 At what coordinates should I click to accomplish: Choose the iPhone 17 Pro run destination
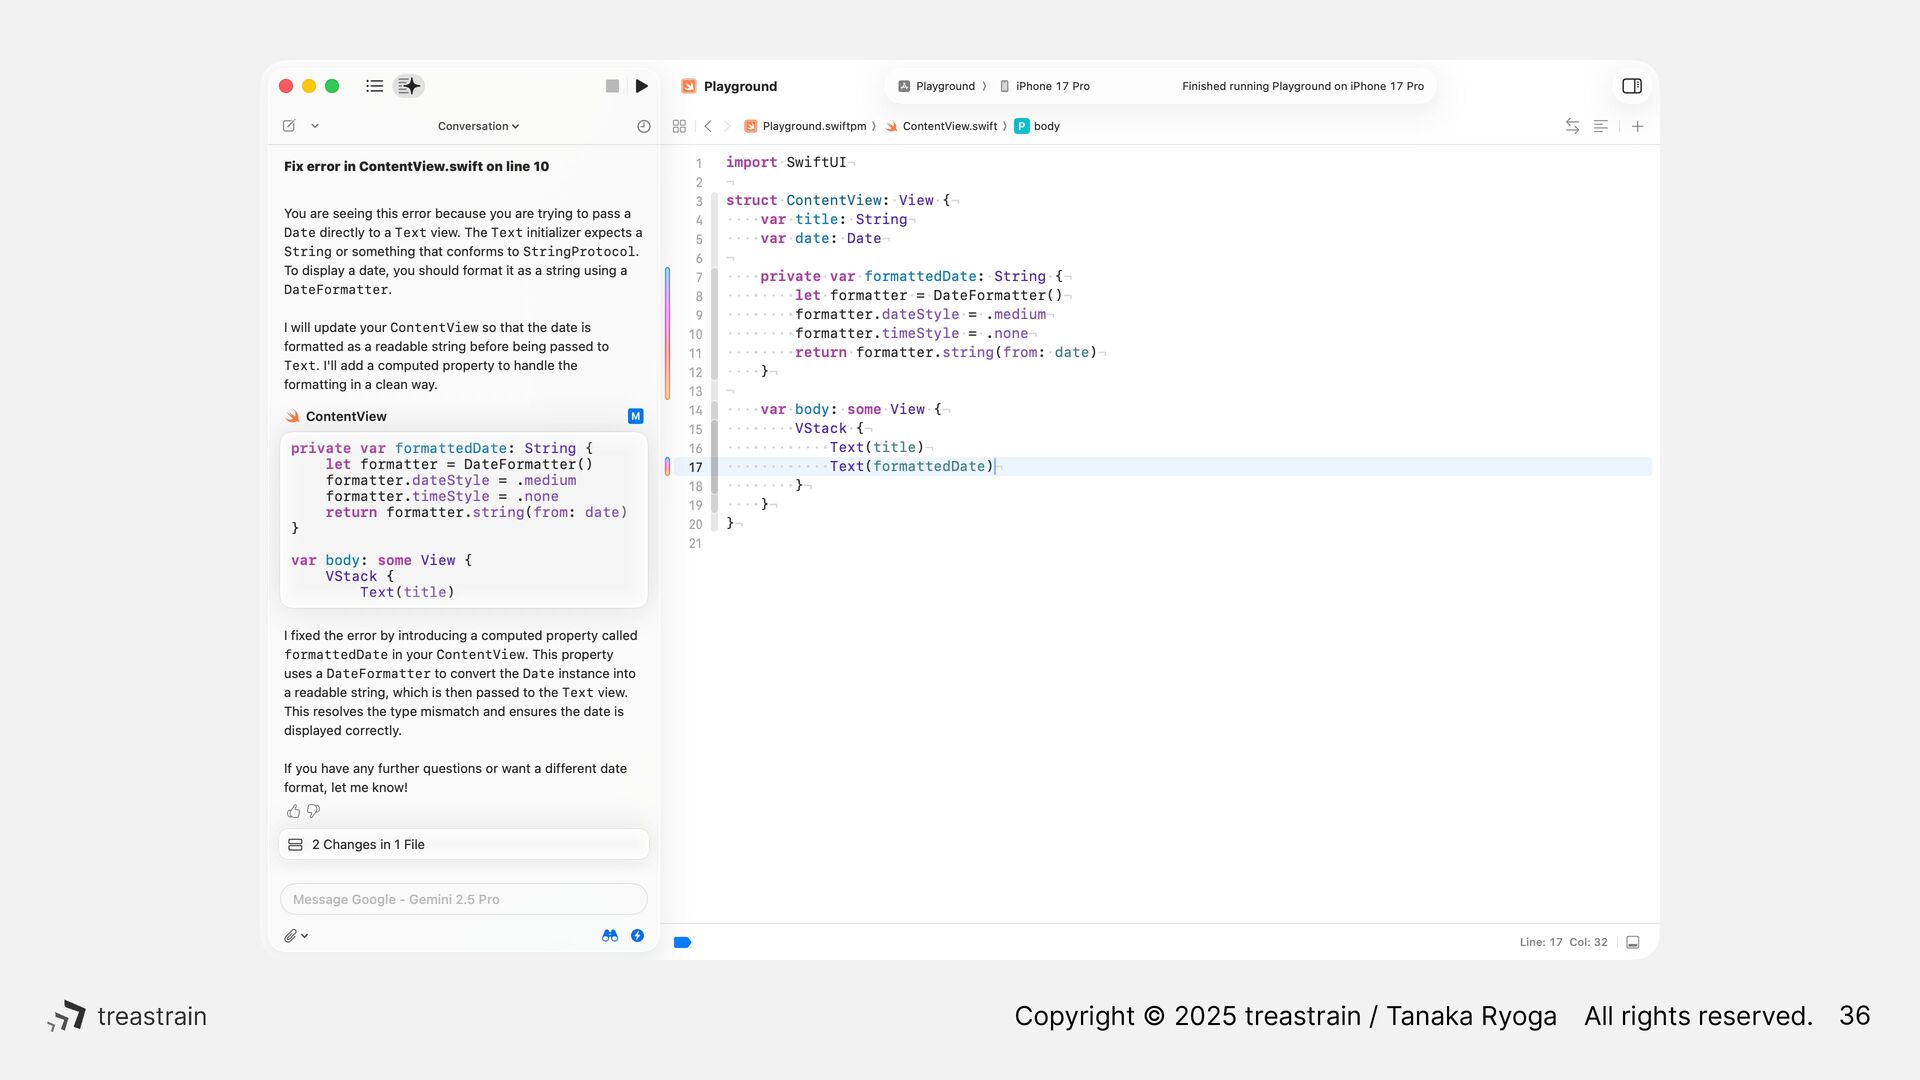tap(1045, 86)
